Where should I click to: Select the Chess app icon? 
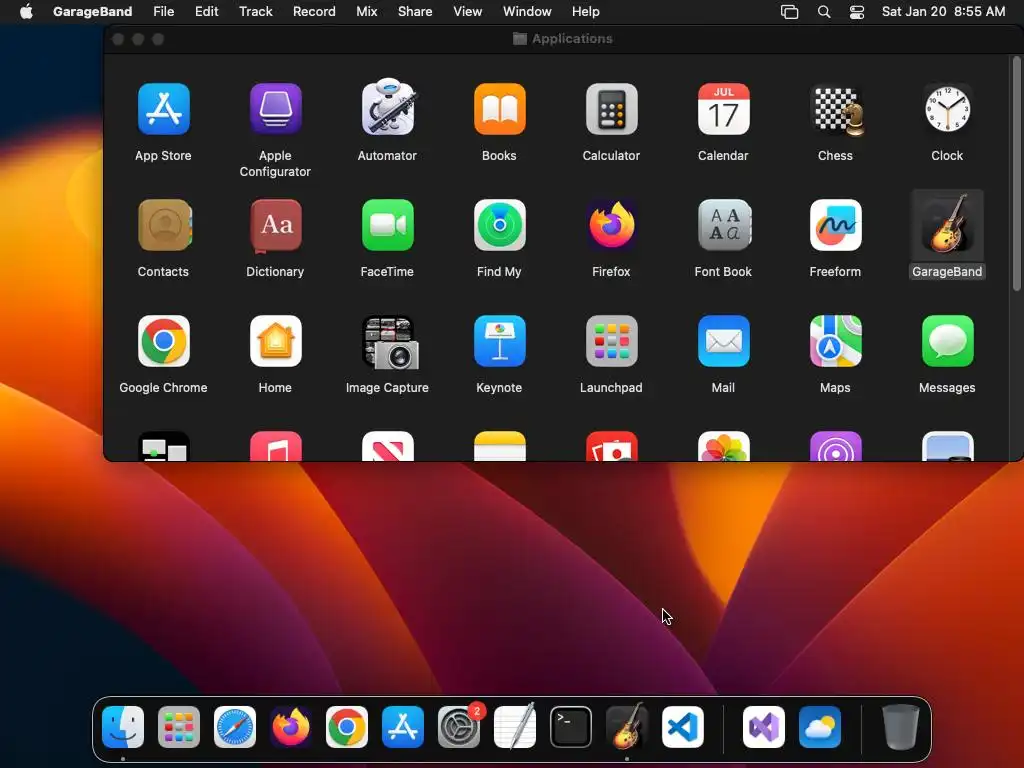(837, 110)
